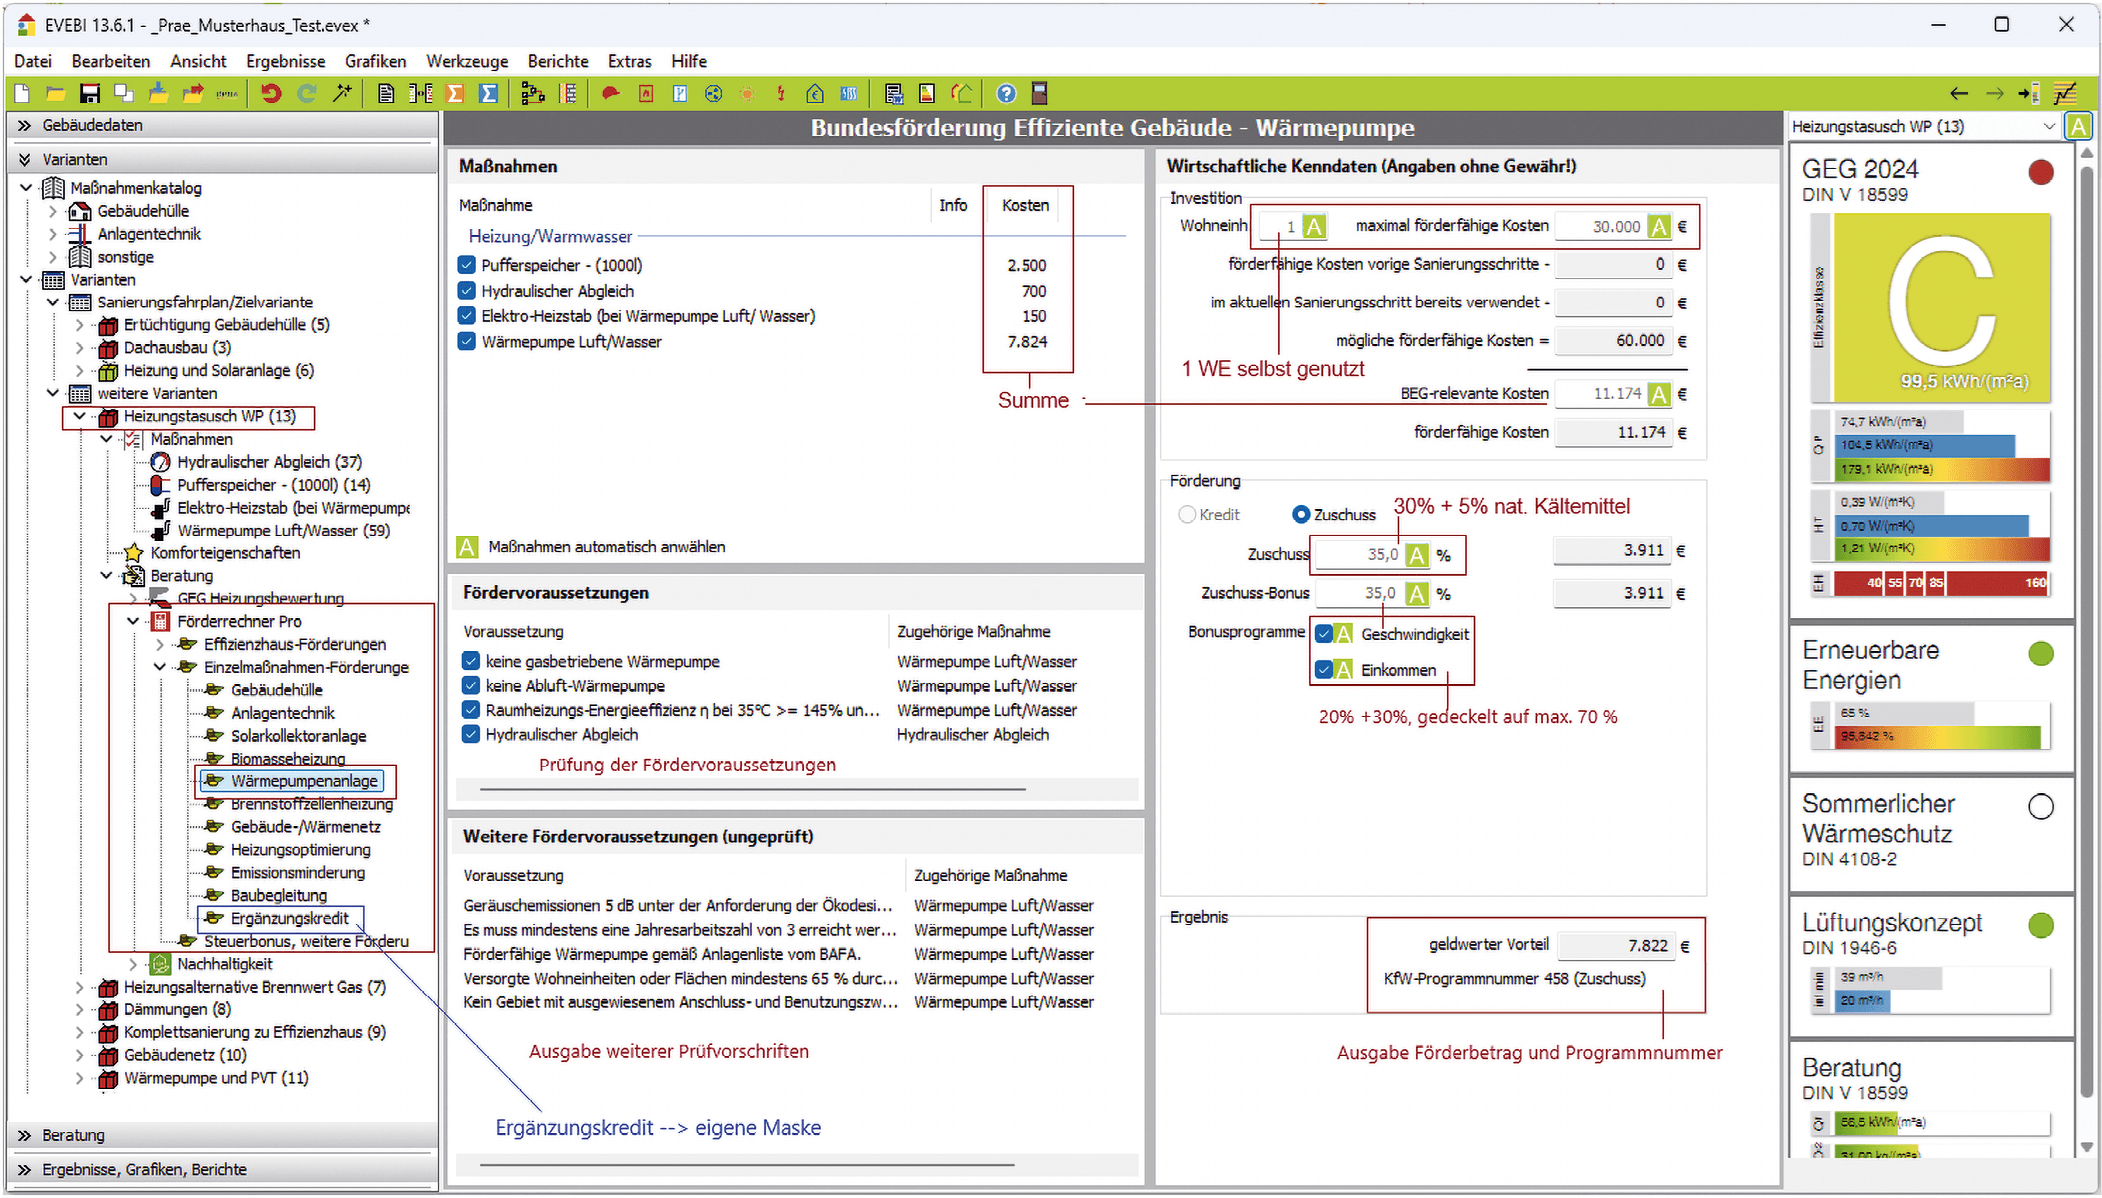Click the green 'A' button beside variant dropdown
2102x1198 pixels.
[2079, 127]
